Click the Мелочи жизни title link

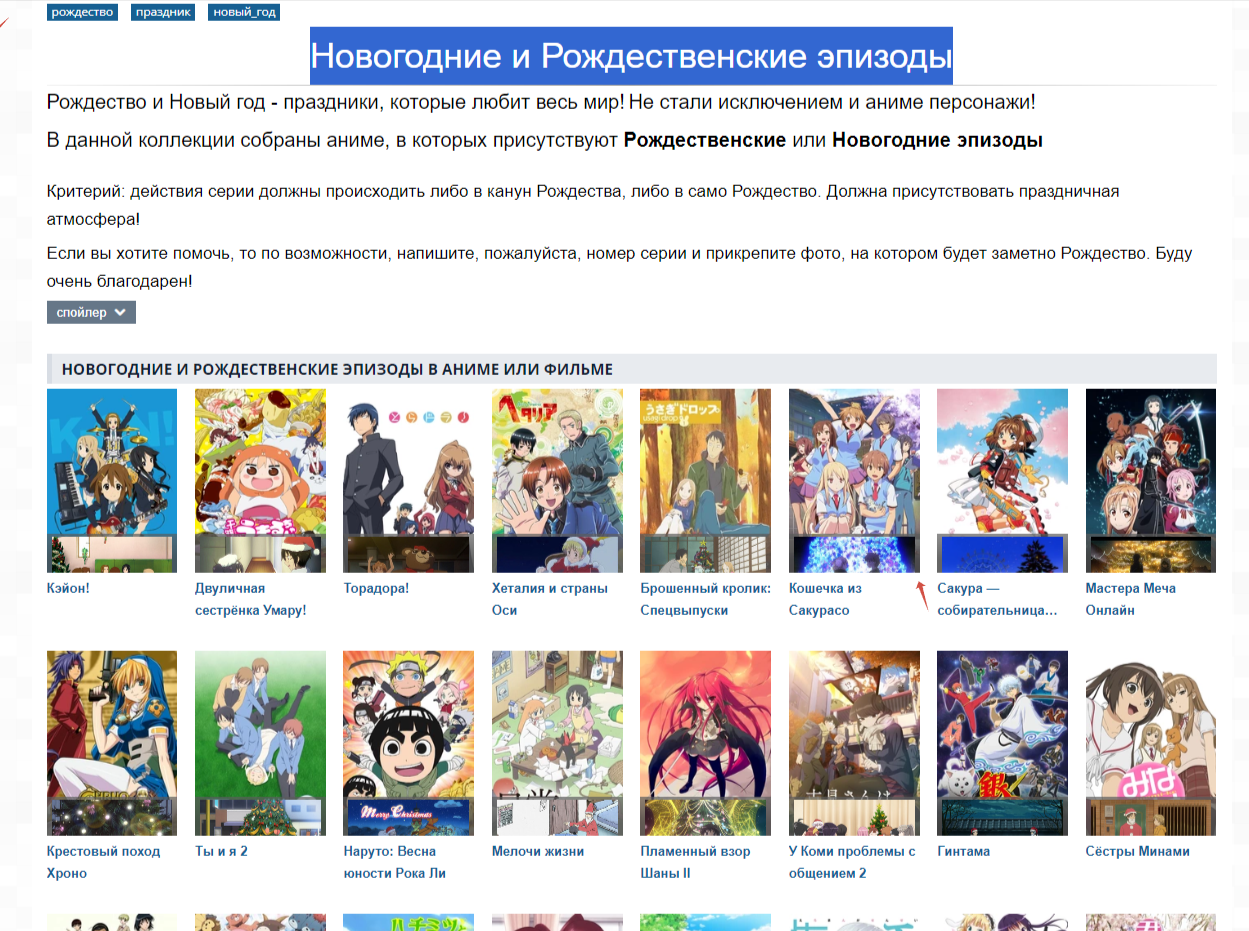(538, 851)
